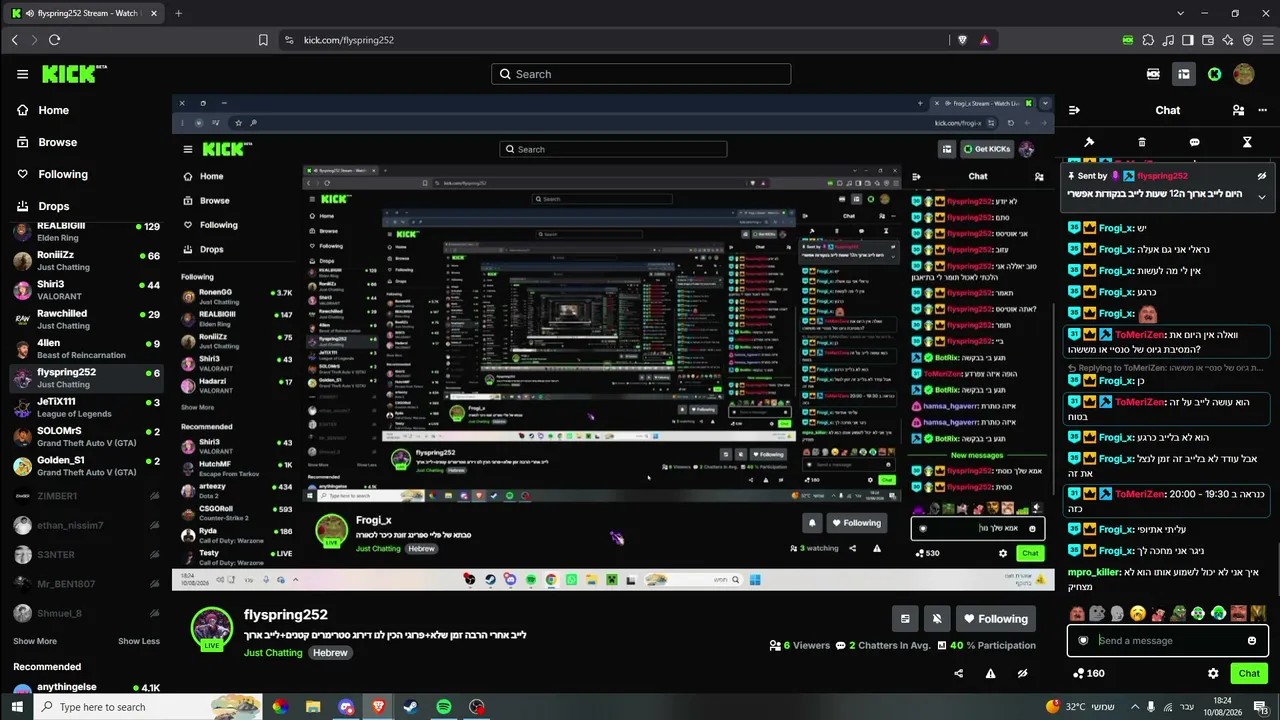Open the dashboard icon beside the KICKs icon
Viewport: 1280px width, 720px height.
coord(1184,74)
